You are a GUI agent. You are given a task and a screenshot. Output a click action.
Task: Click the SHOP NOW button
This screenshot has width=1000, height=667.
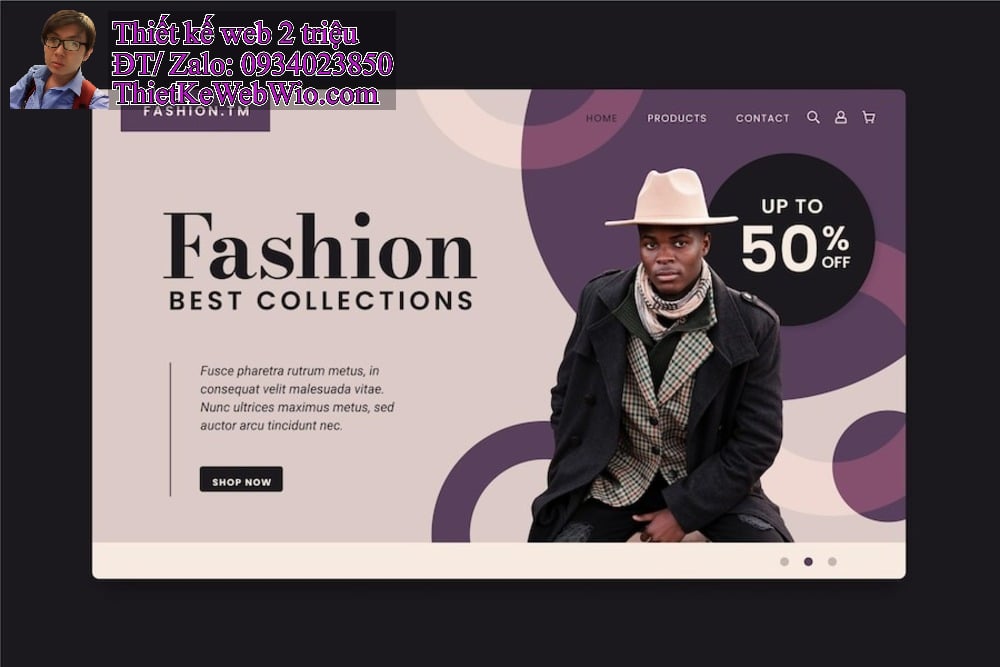[x=241, y=480]
